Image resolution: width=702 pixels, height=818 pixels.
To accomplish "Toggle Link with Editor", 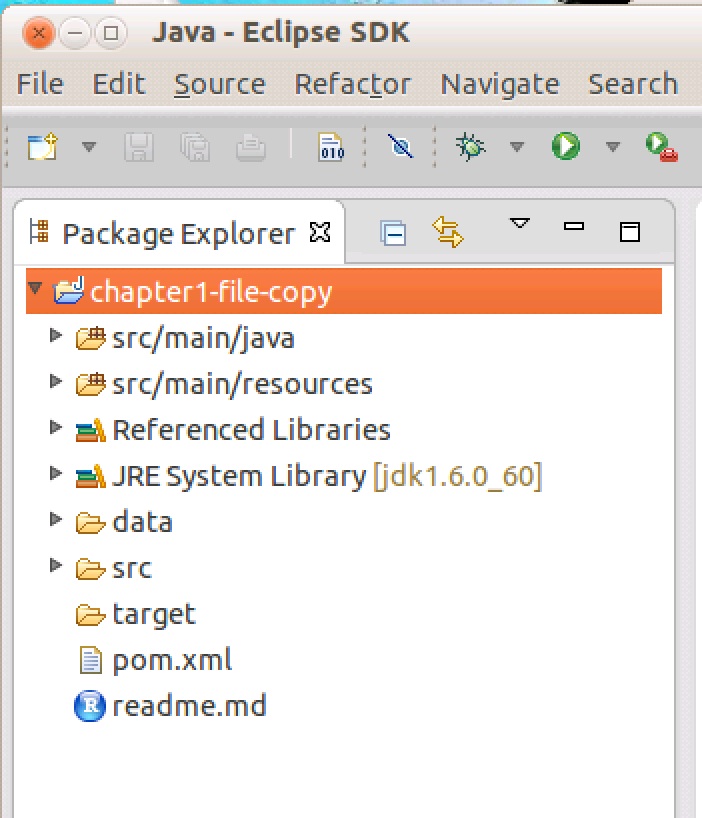I will pos(448,233).
